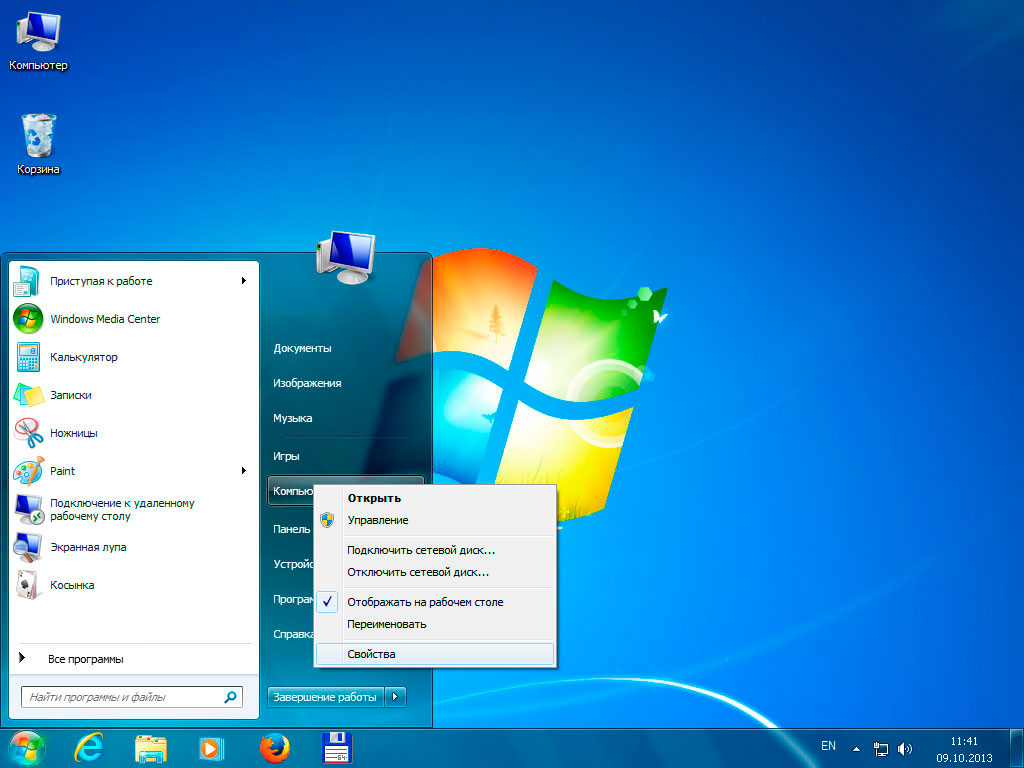This screenshot has height=768, width=1024.
Task: Open the shutdown options arrow button
Action: pos(396,697)
